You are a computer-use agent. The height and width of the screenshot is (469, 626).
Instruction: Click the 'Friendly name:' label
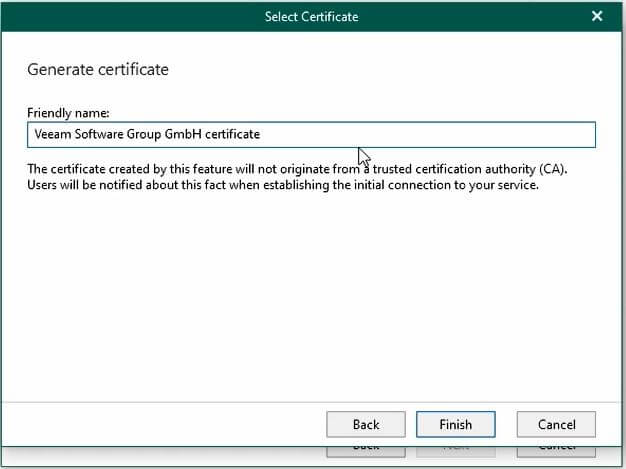tap(68, 113)
